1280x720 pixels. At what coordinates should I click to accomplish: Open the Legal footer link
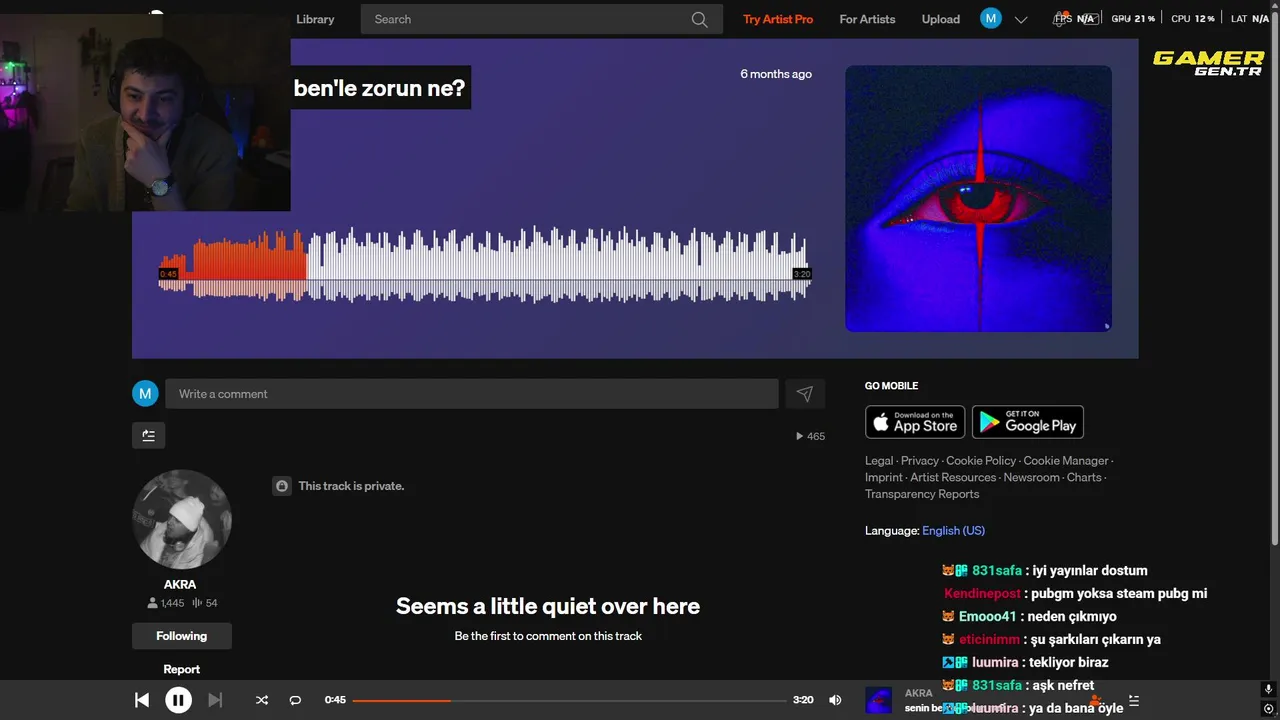coord(879,461)
